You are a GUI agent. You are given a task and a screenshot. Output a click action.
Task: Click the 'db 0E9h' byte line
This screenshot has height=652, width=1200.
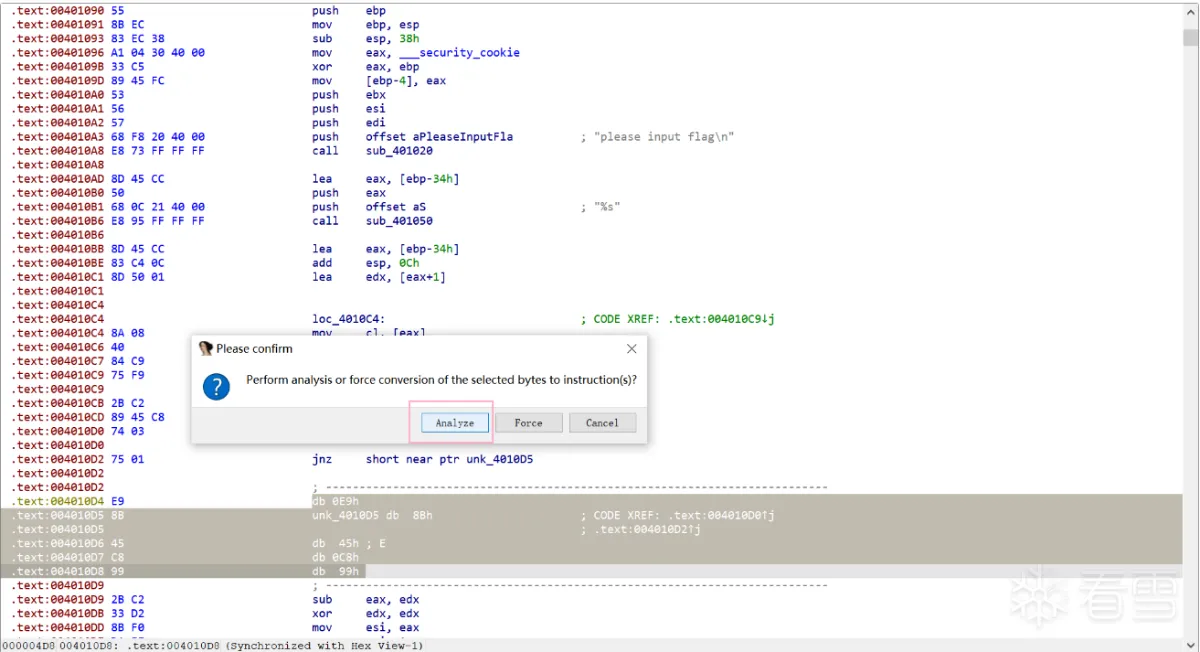(x=335, y=501)
